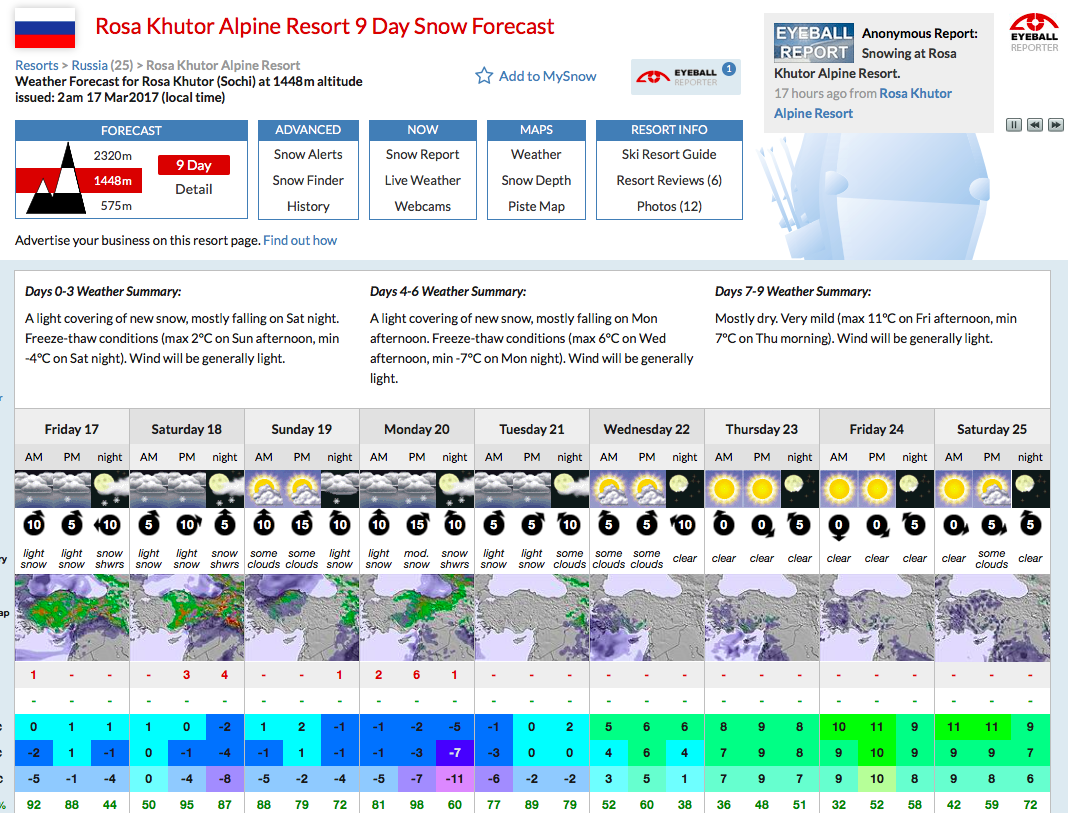Click Thursday 23 AM sunny icon
This screenshot has width=1068, height=813.
pos(723,489)
